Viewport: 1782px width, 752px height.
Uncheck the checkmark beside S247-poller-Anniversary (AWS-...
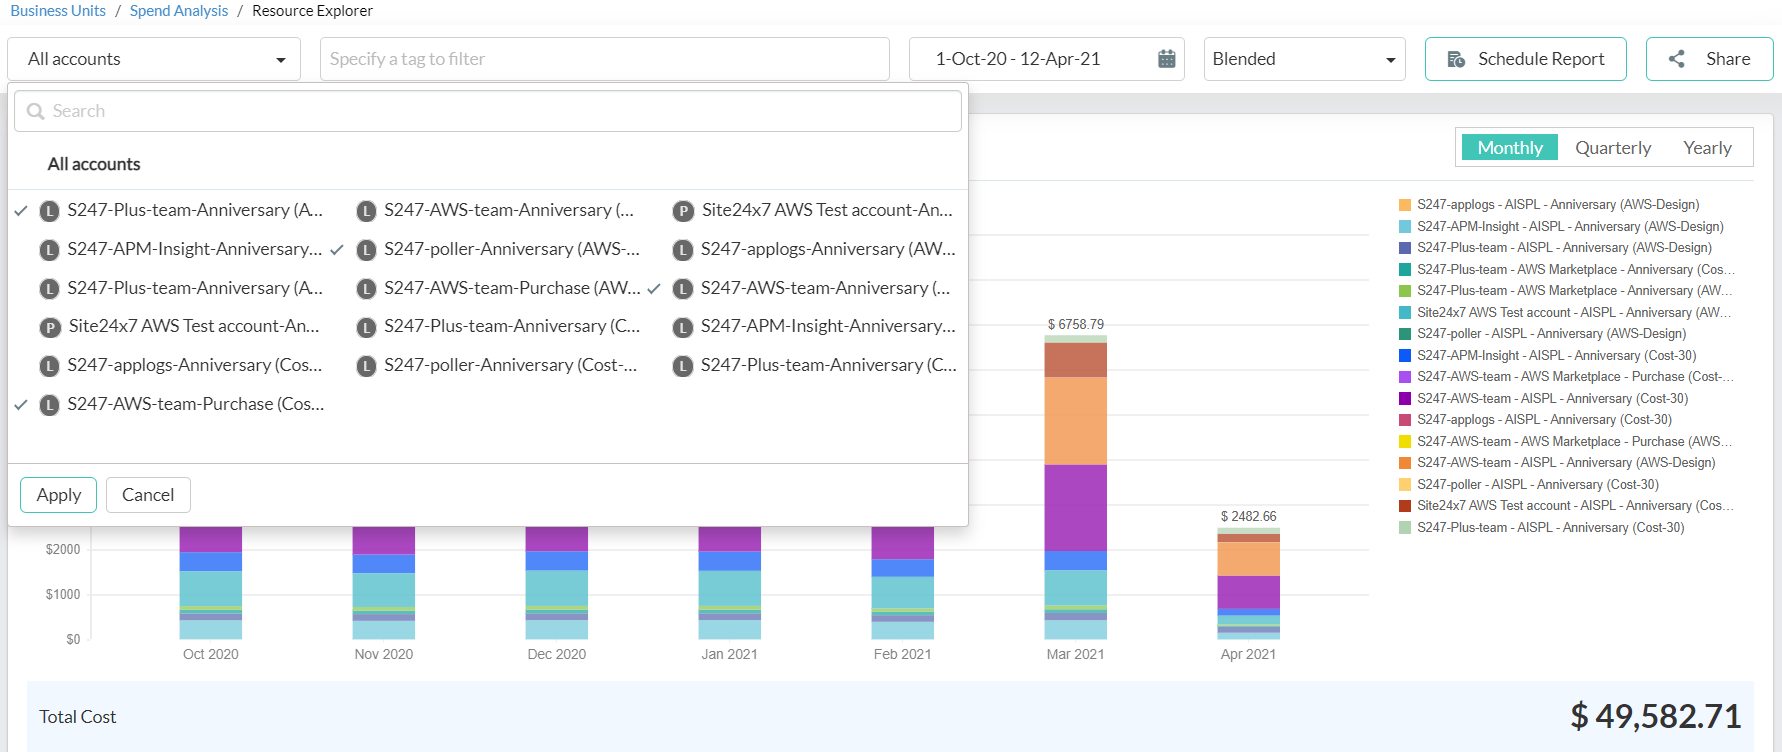tap(337, 249)
